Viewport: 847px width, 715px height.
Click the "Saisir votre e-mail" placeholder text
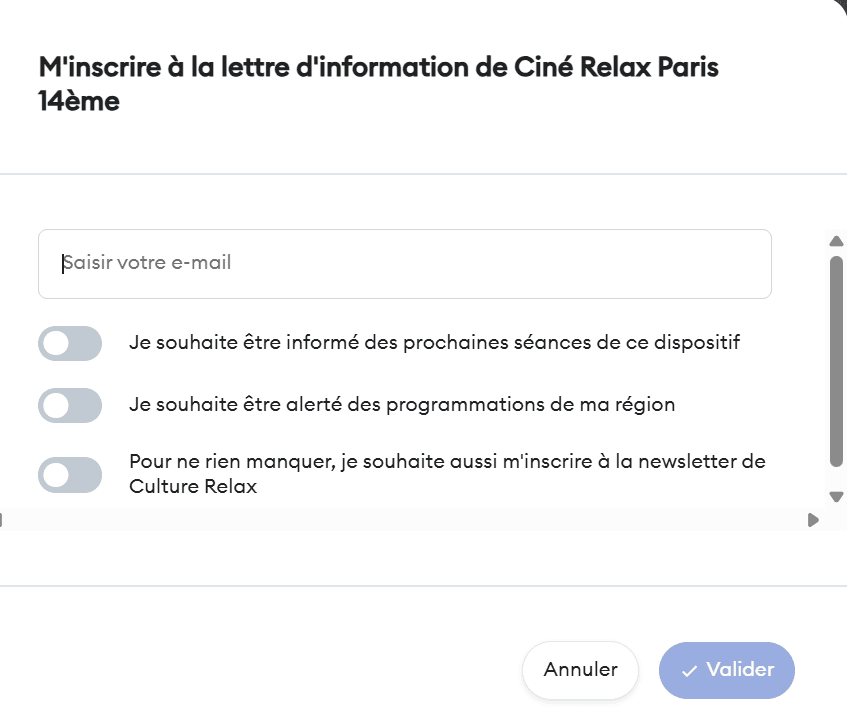click(x=147, y=264)
